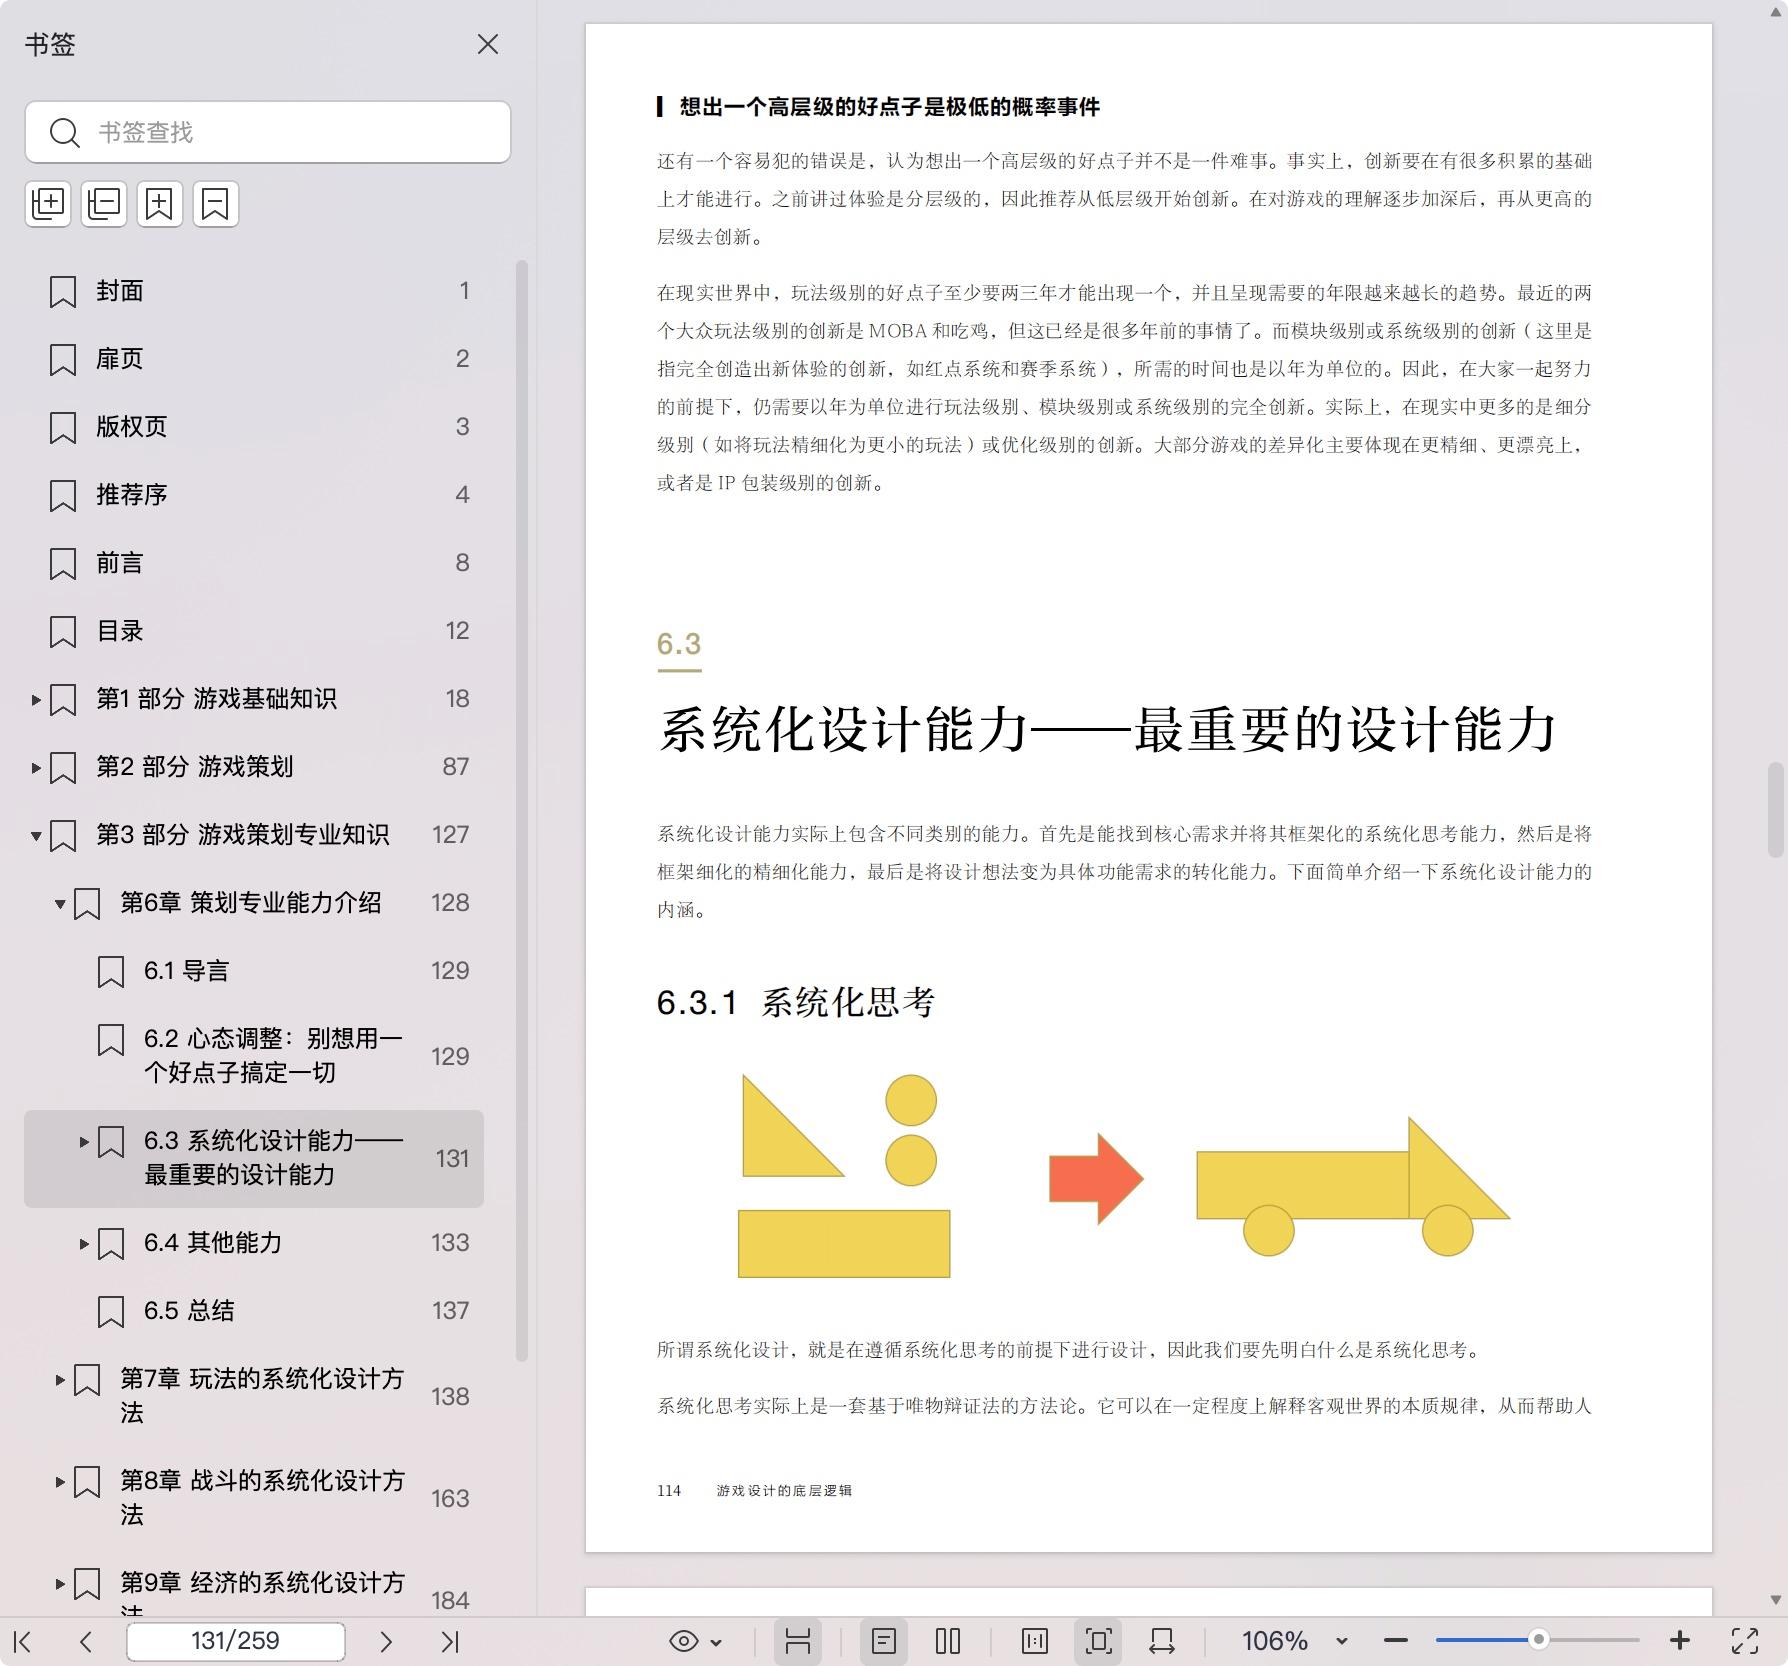Click scroll up arrow of document
This screenshot has width=1788, height=1666.
click(1776, 10)
